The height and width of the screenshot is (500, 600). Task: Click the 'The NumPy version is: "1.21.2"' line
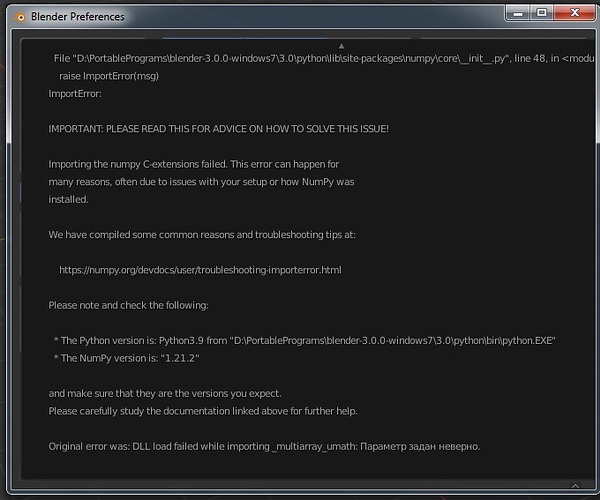pyautogui.click(x=127, y=358)
